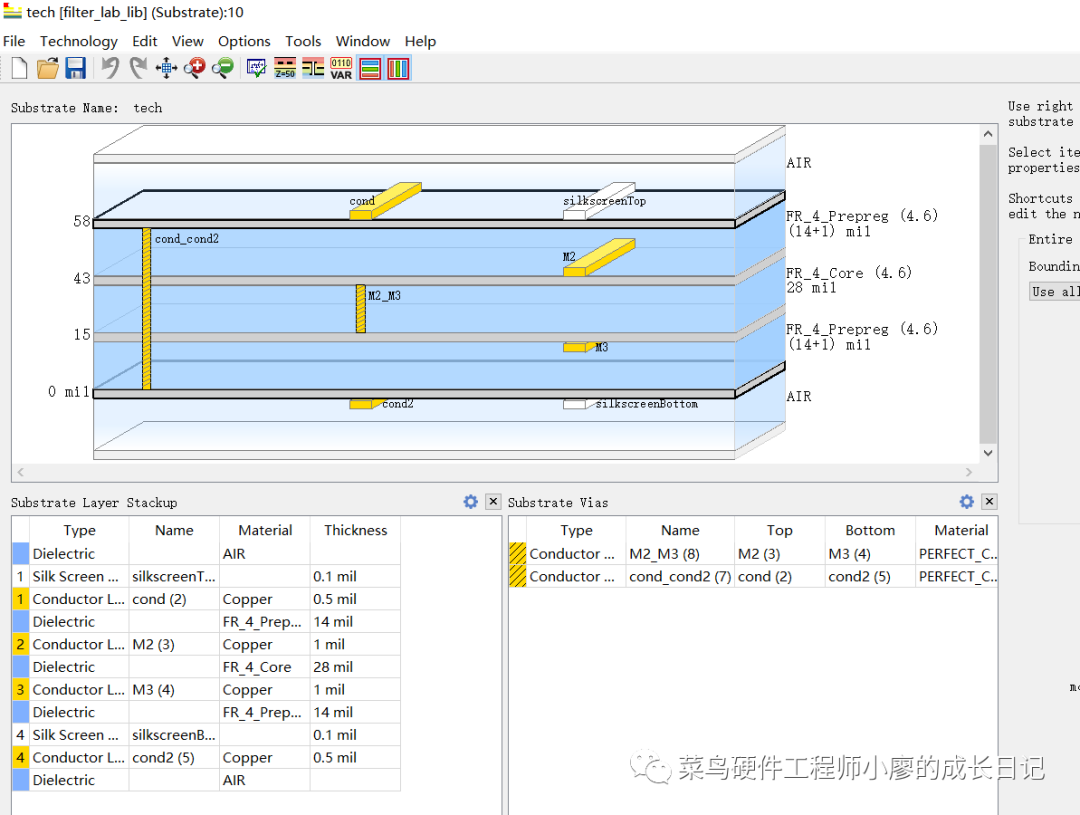Select the M2 strip in 3D view
The height and width of the screenshot is (815, 1080).
[599, 257]
